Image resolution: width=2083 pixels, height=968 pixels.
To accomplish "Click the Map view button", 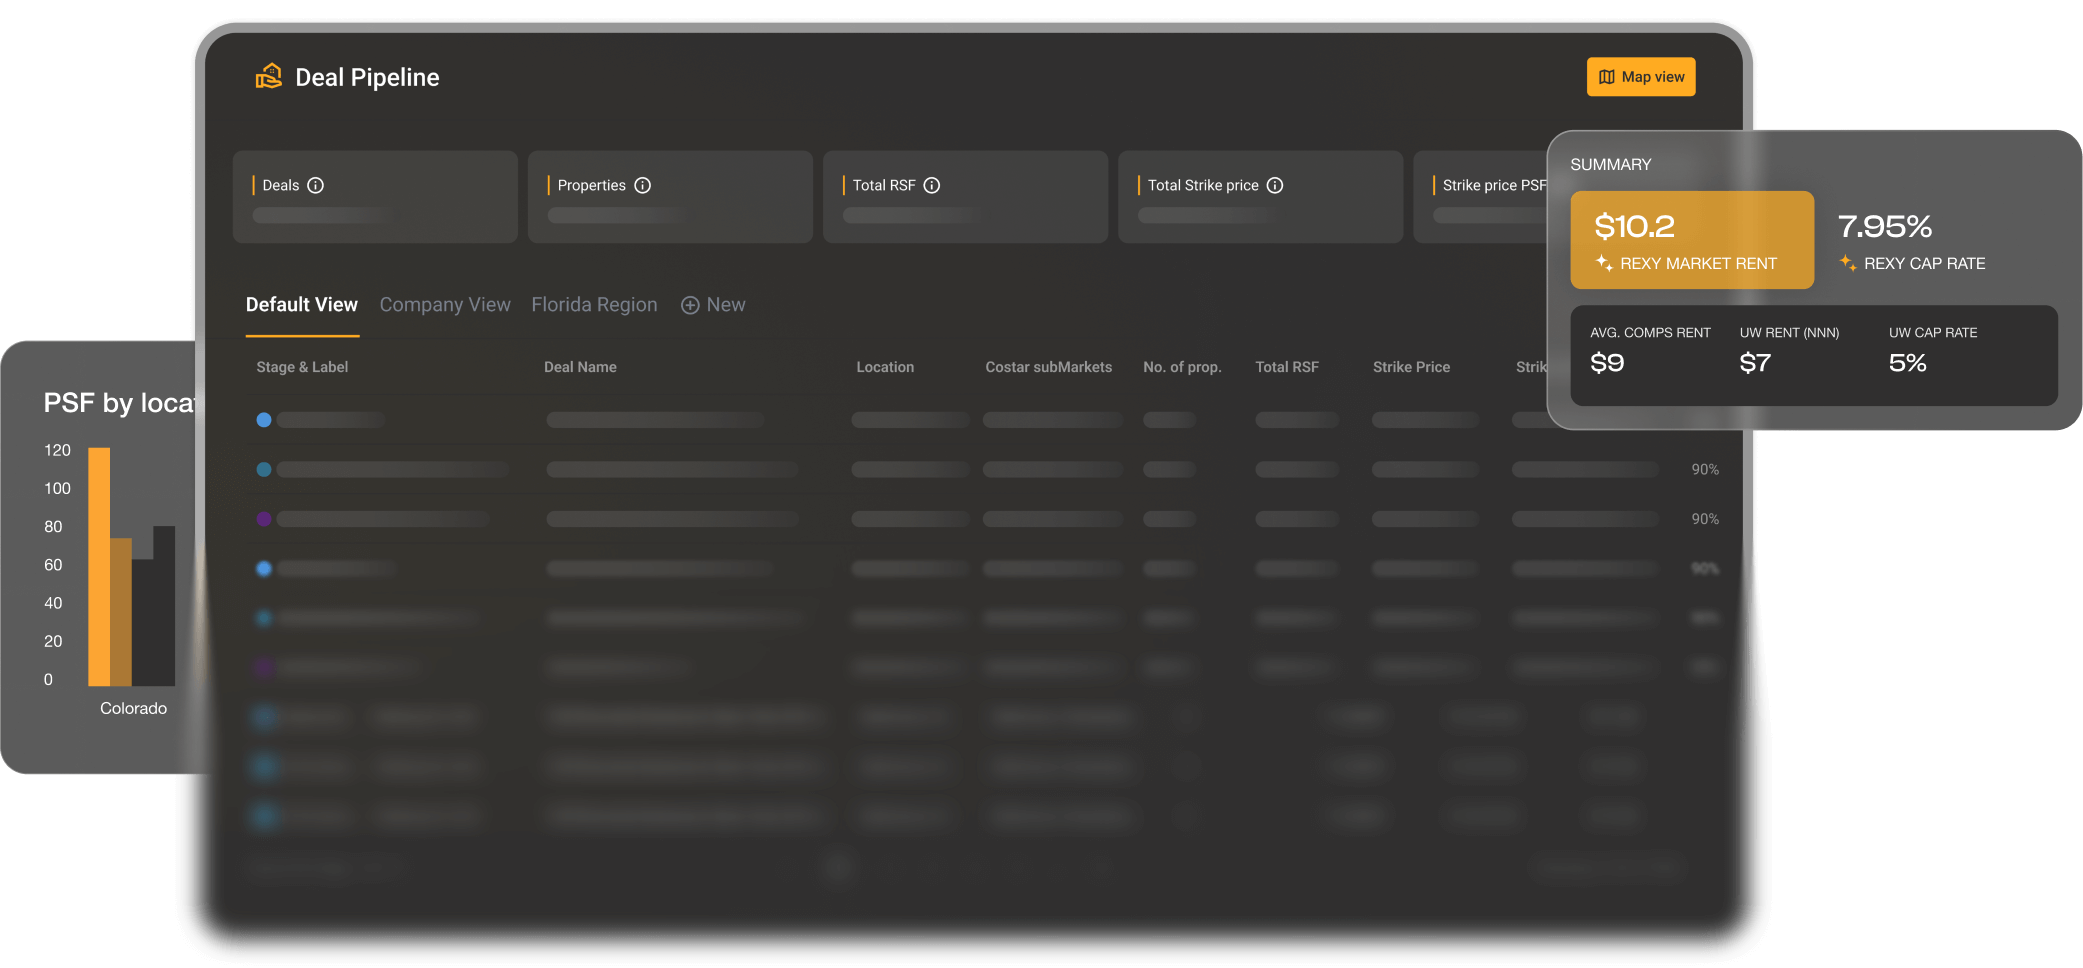I will [x=1641, y=76].
